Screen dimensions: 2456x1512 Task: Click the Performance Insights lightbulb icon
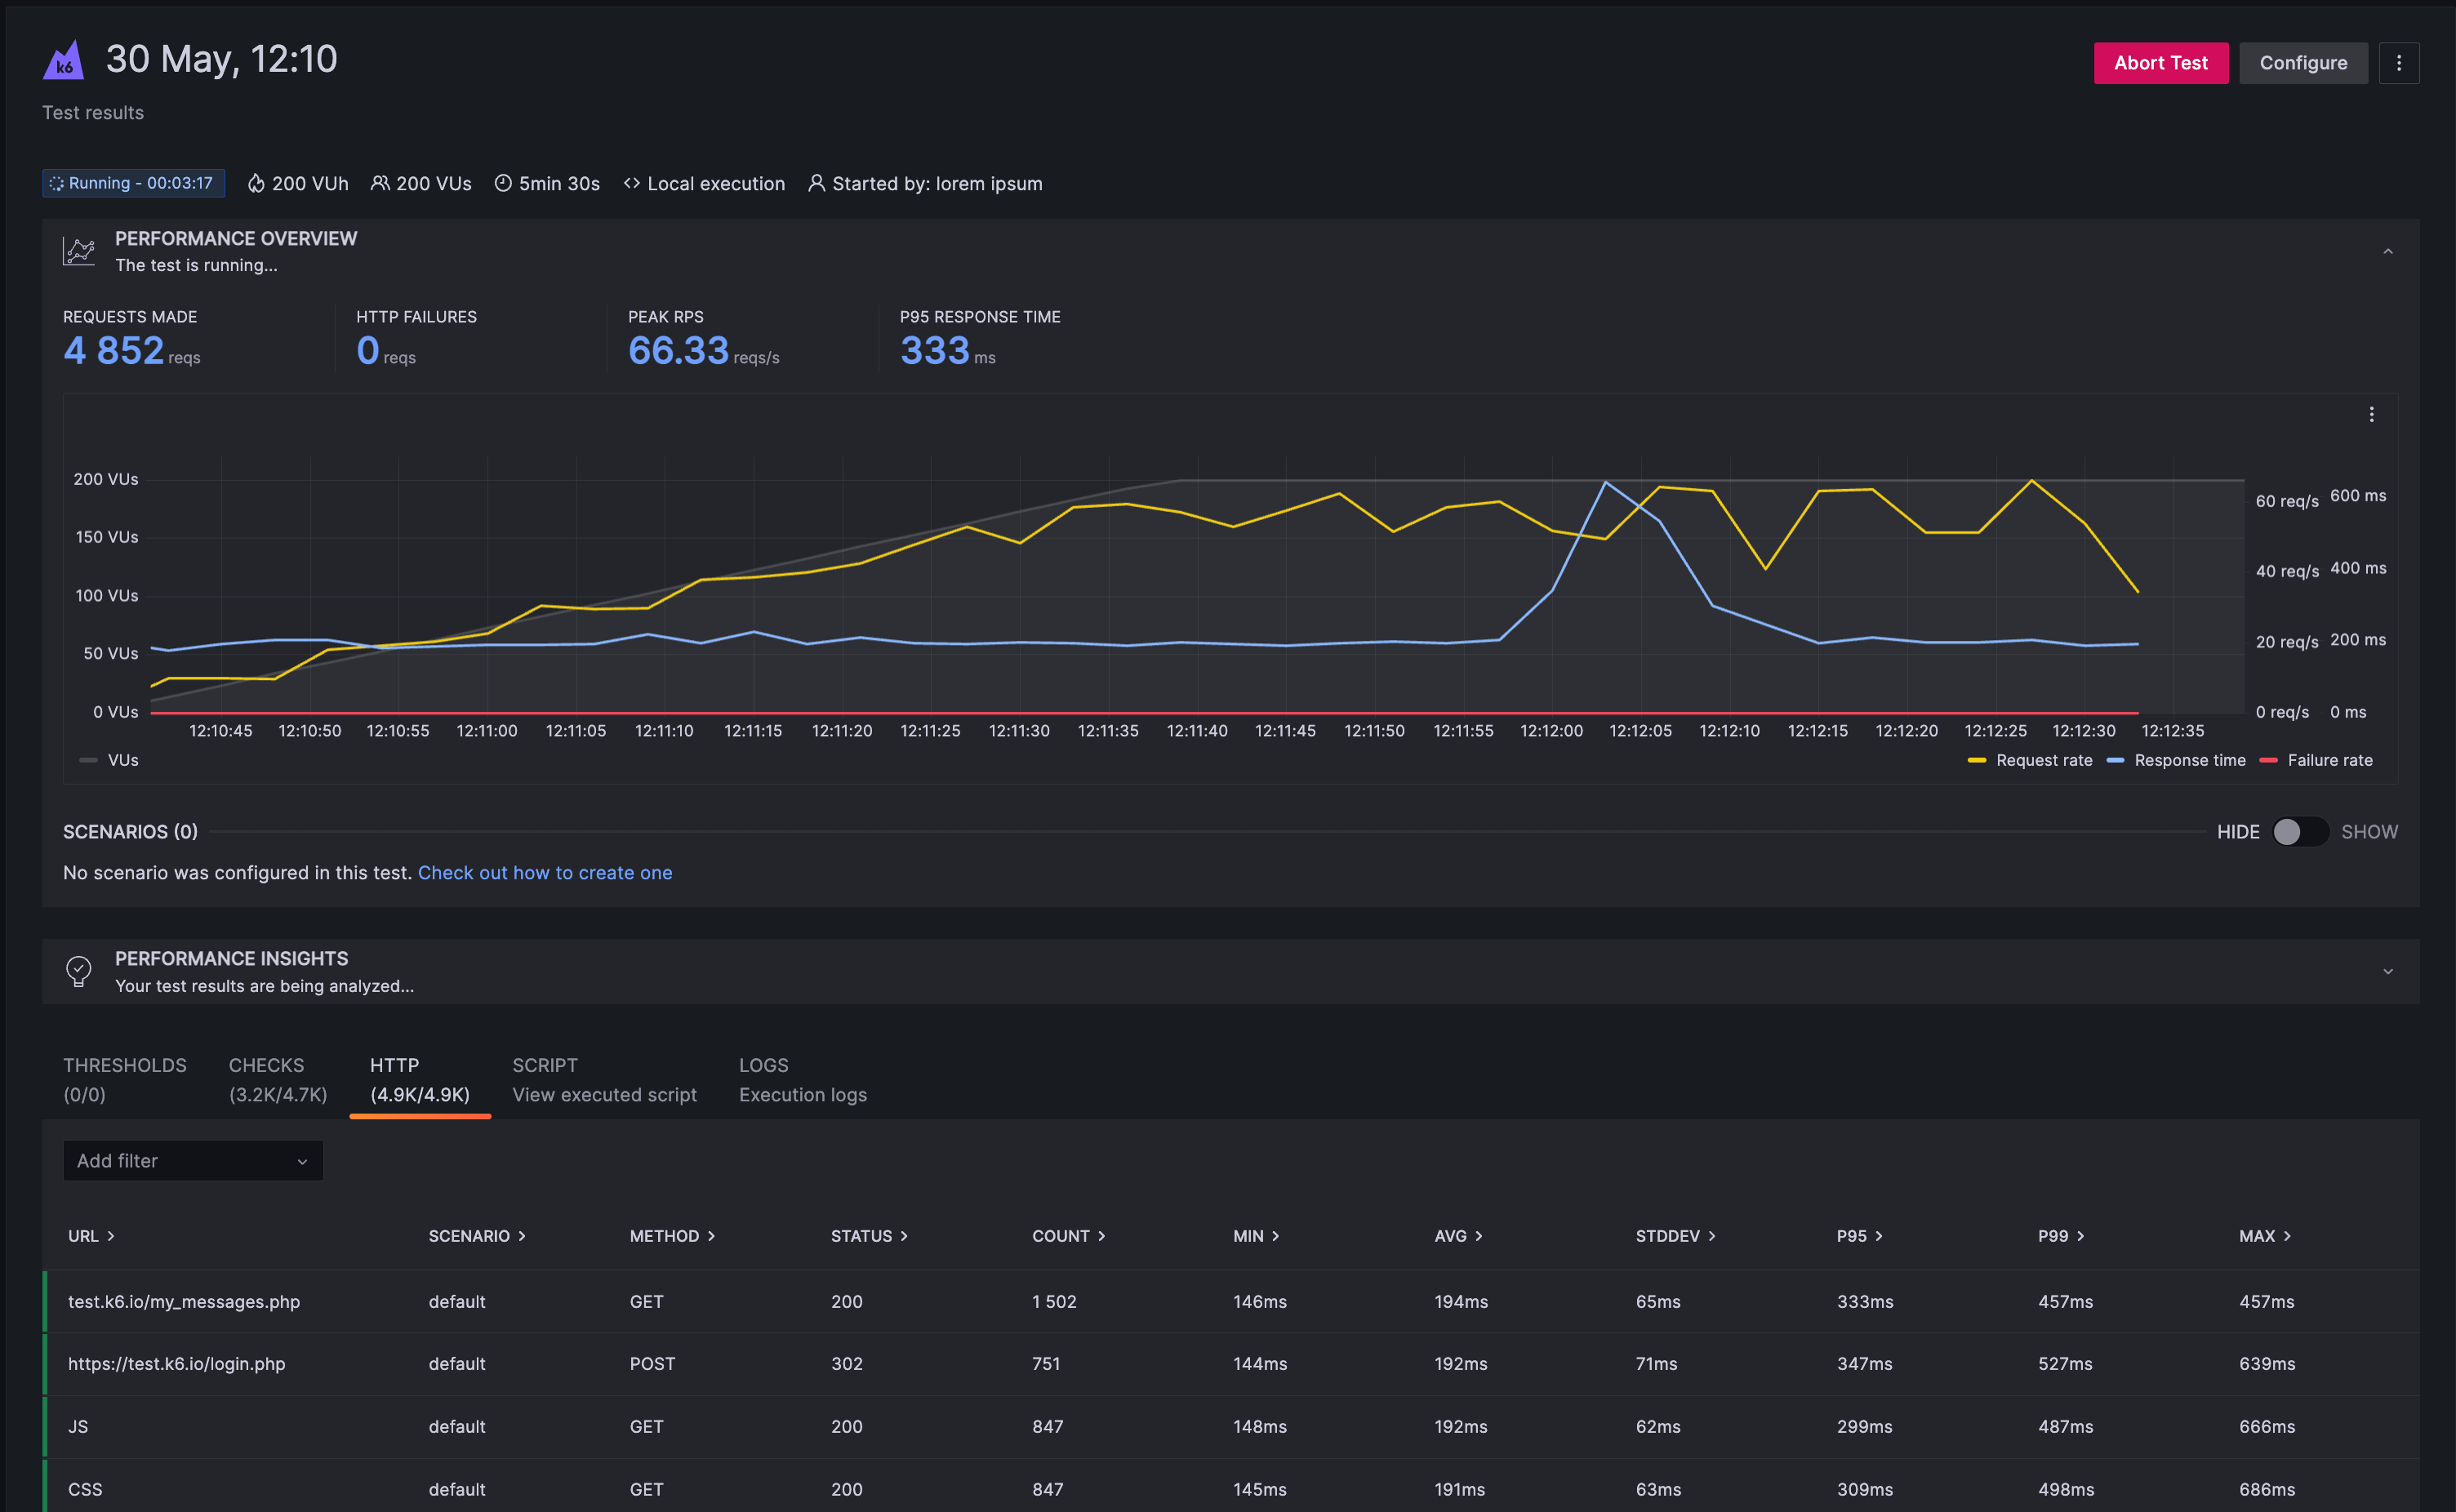[78, 971]
